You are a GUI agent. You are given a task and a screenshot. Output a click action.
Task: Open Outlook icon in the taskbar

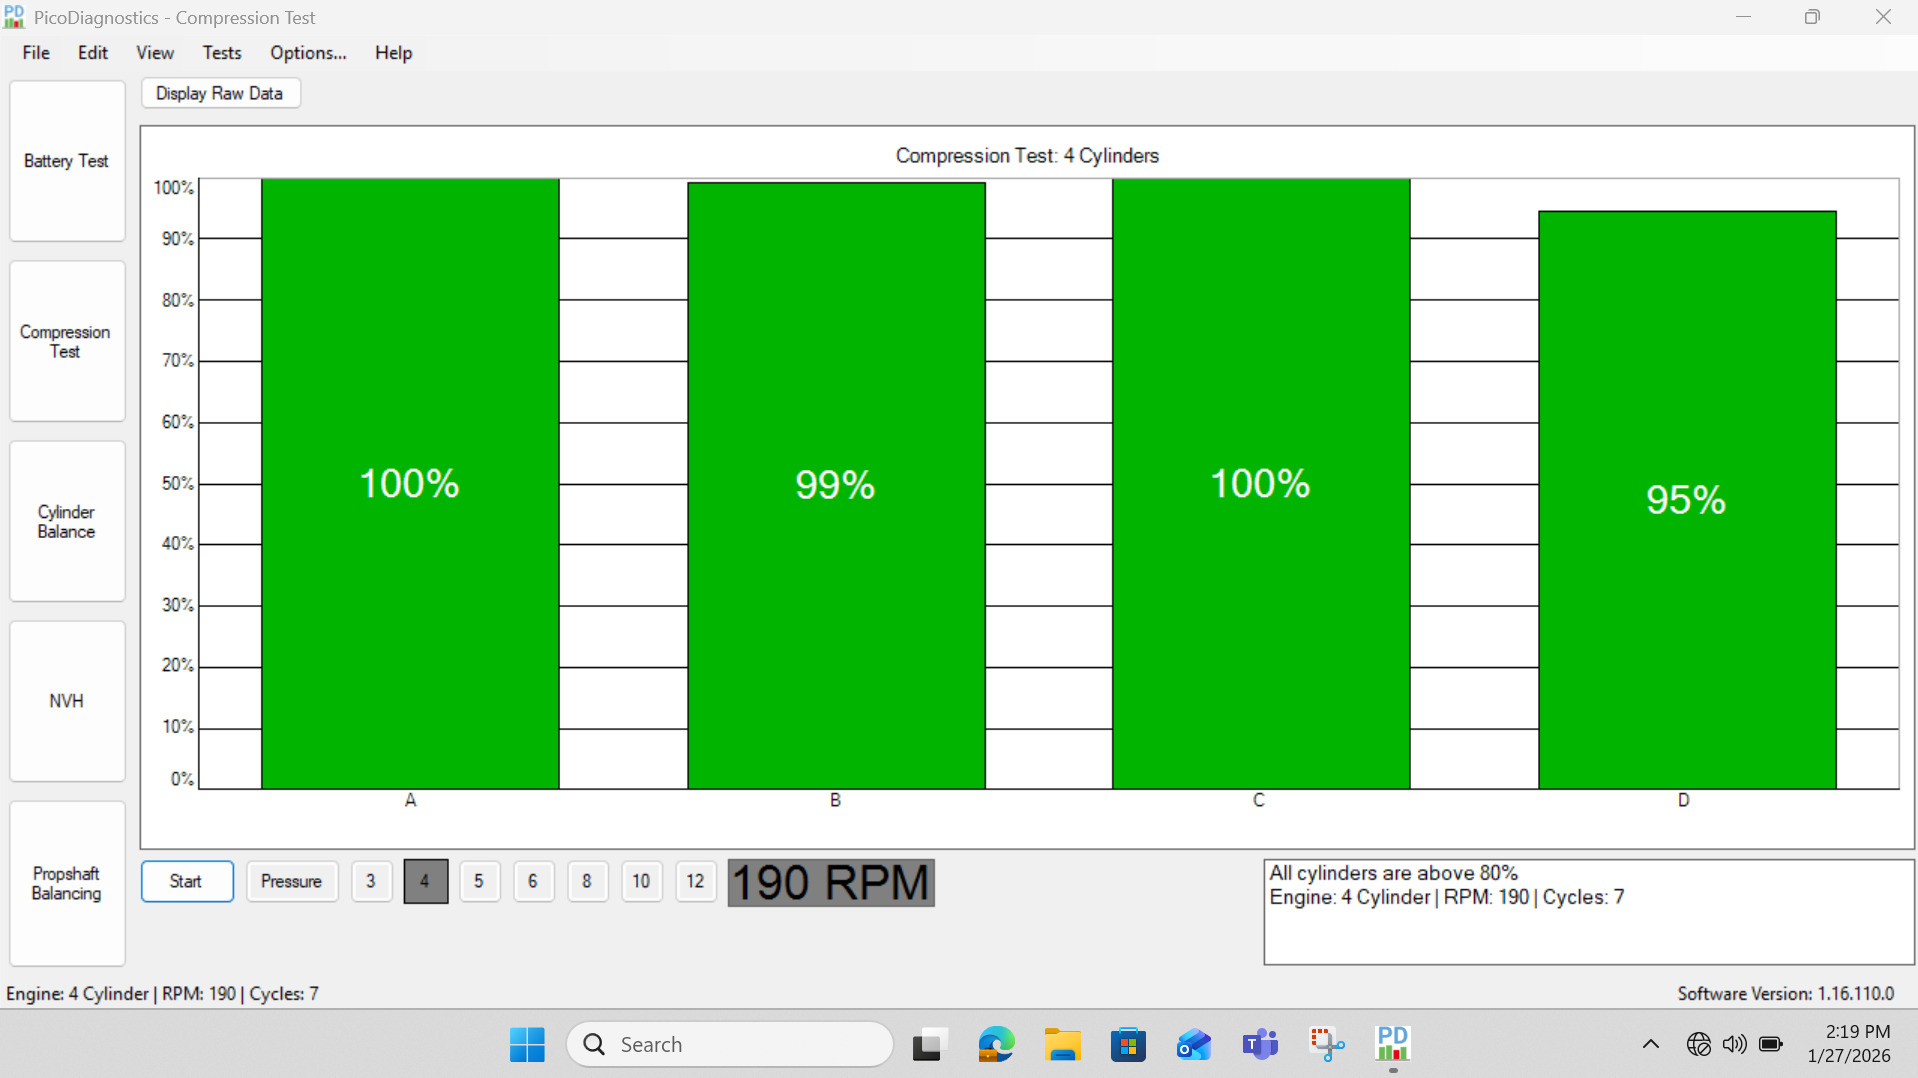click(1194, 1044)
